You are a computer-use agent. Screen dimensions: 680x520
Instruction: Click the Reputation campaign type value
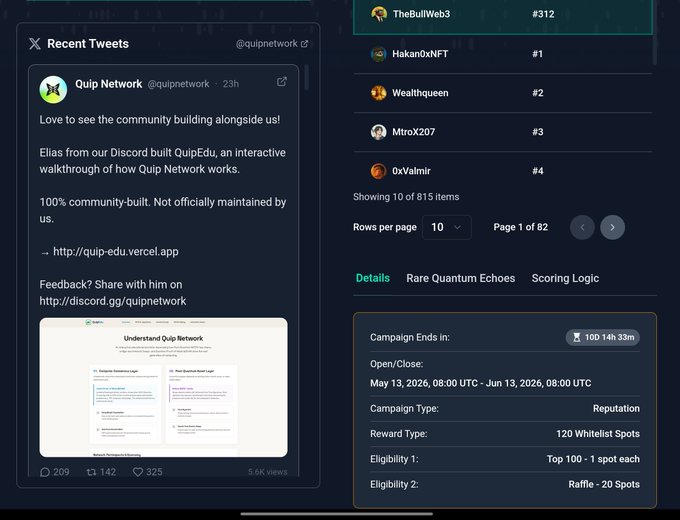point(616,409)
